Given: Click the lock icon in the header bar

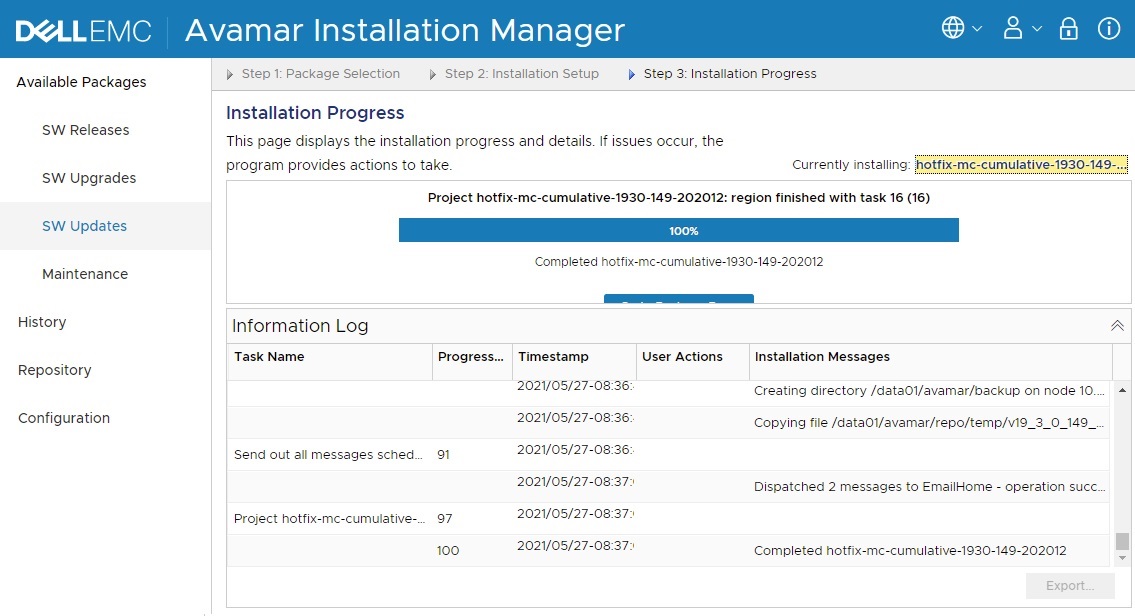Looking at the screenshot, I should pyautogui.click(x=1068, y=29).
